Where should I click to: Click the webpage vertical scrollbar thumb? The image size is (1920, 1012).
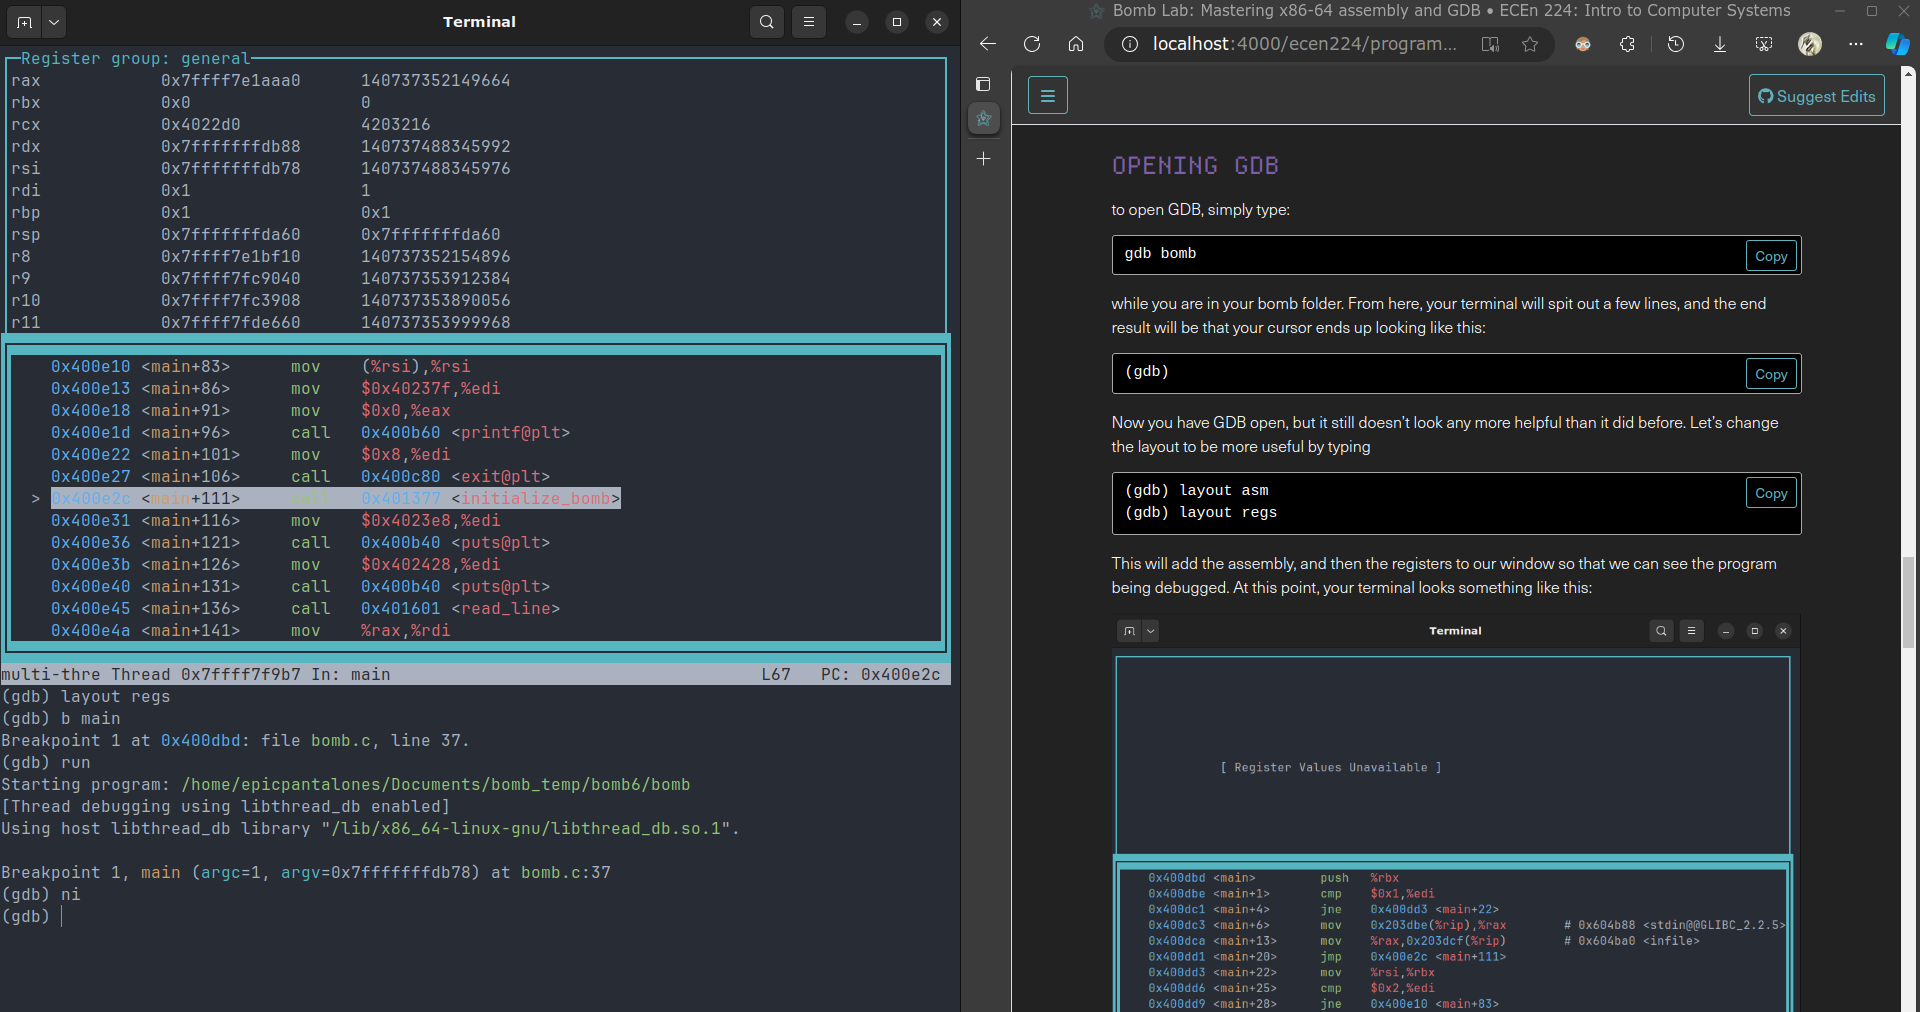[1909, 602]
